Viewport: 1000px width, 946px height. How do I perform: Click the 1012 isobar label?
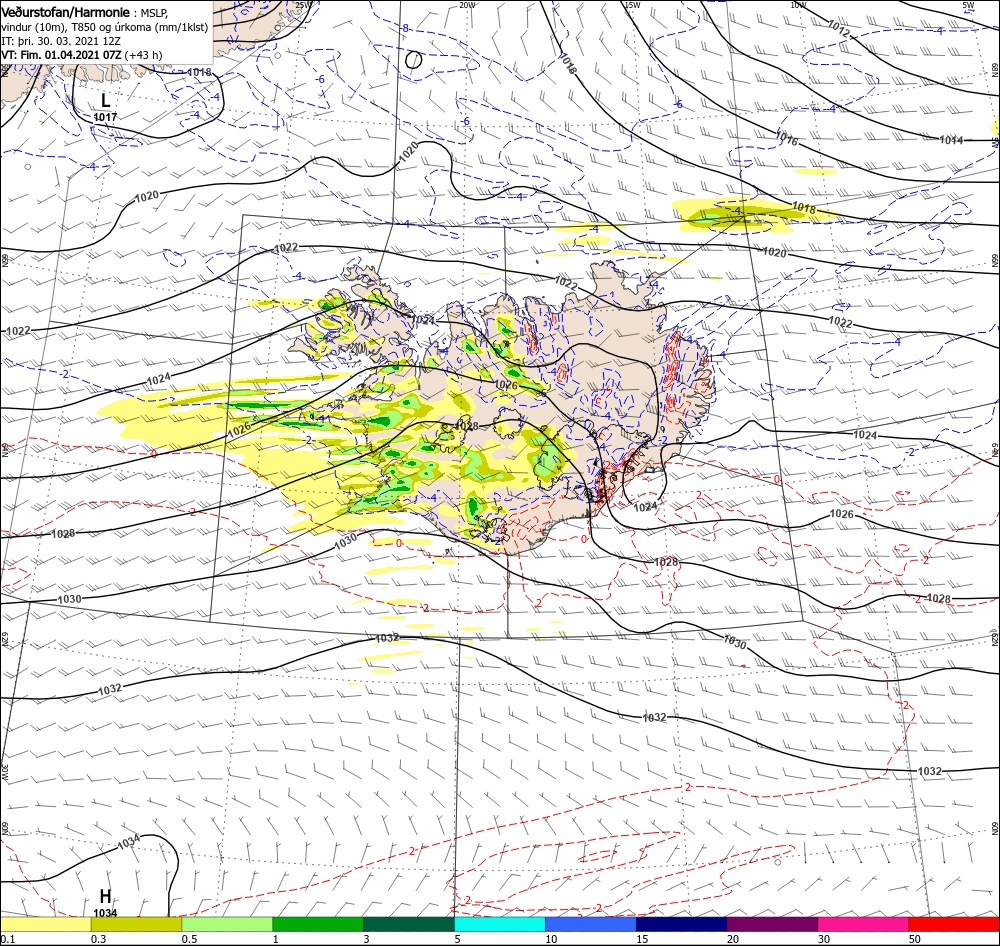[x=839, y=27]
